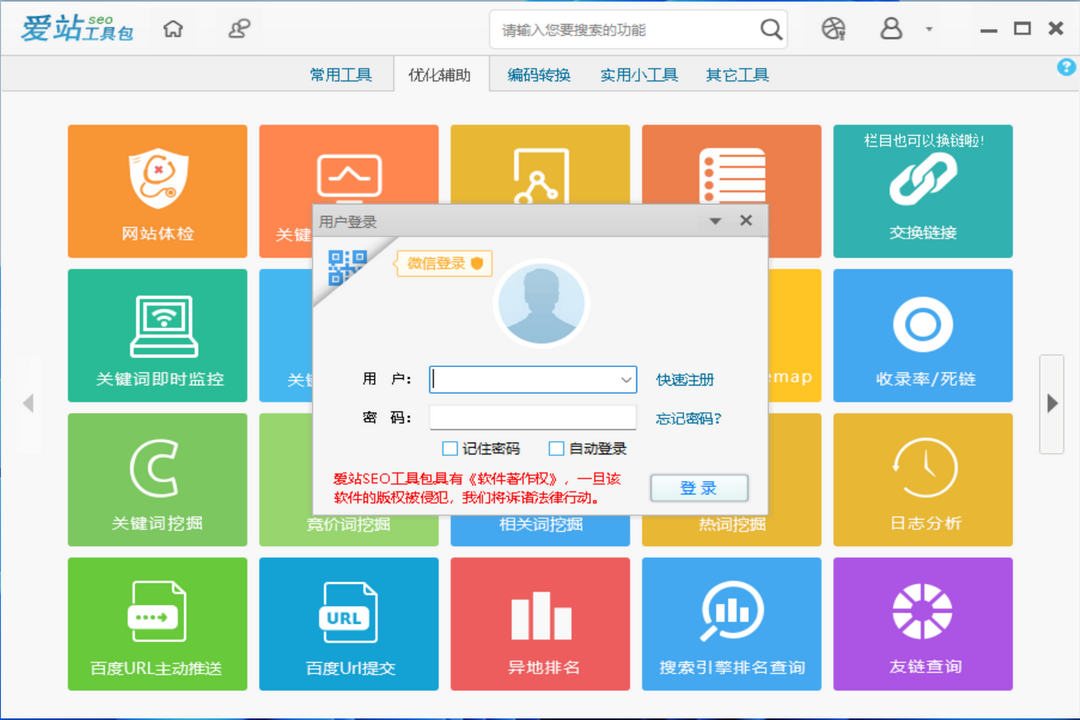Select the 异地排名 remote ranking tool
The width and height of the screenshot is (1080, 720).
(x=539, y=624)
